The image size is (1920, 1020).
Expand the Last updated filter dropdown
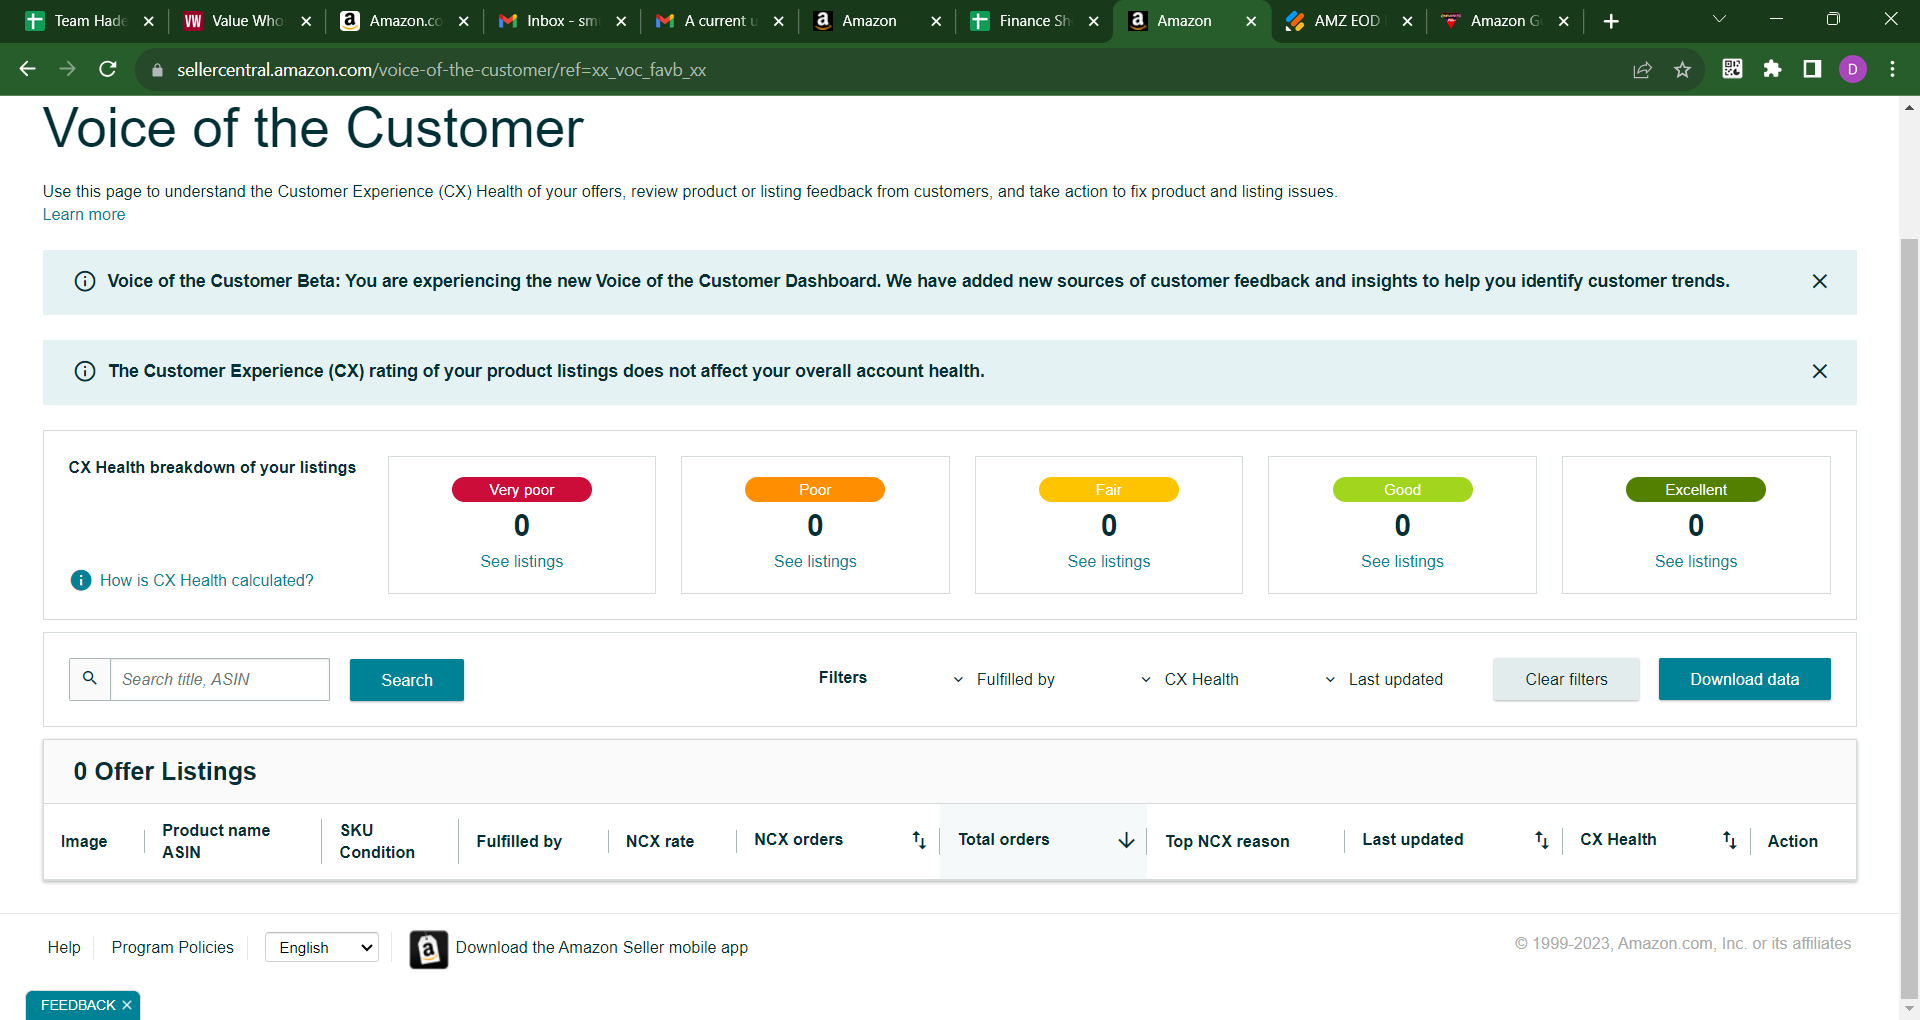[x=1384, y=680]
